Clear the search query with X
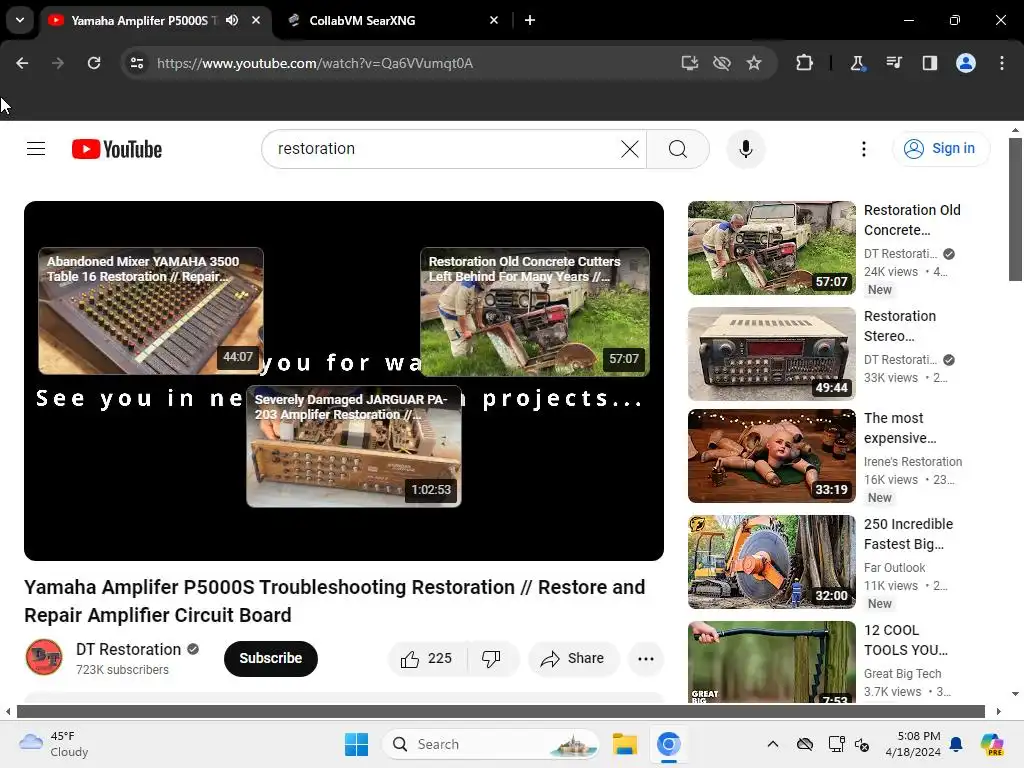The height and width of the screenshot is (768, 1024). (x=630, y=149)
